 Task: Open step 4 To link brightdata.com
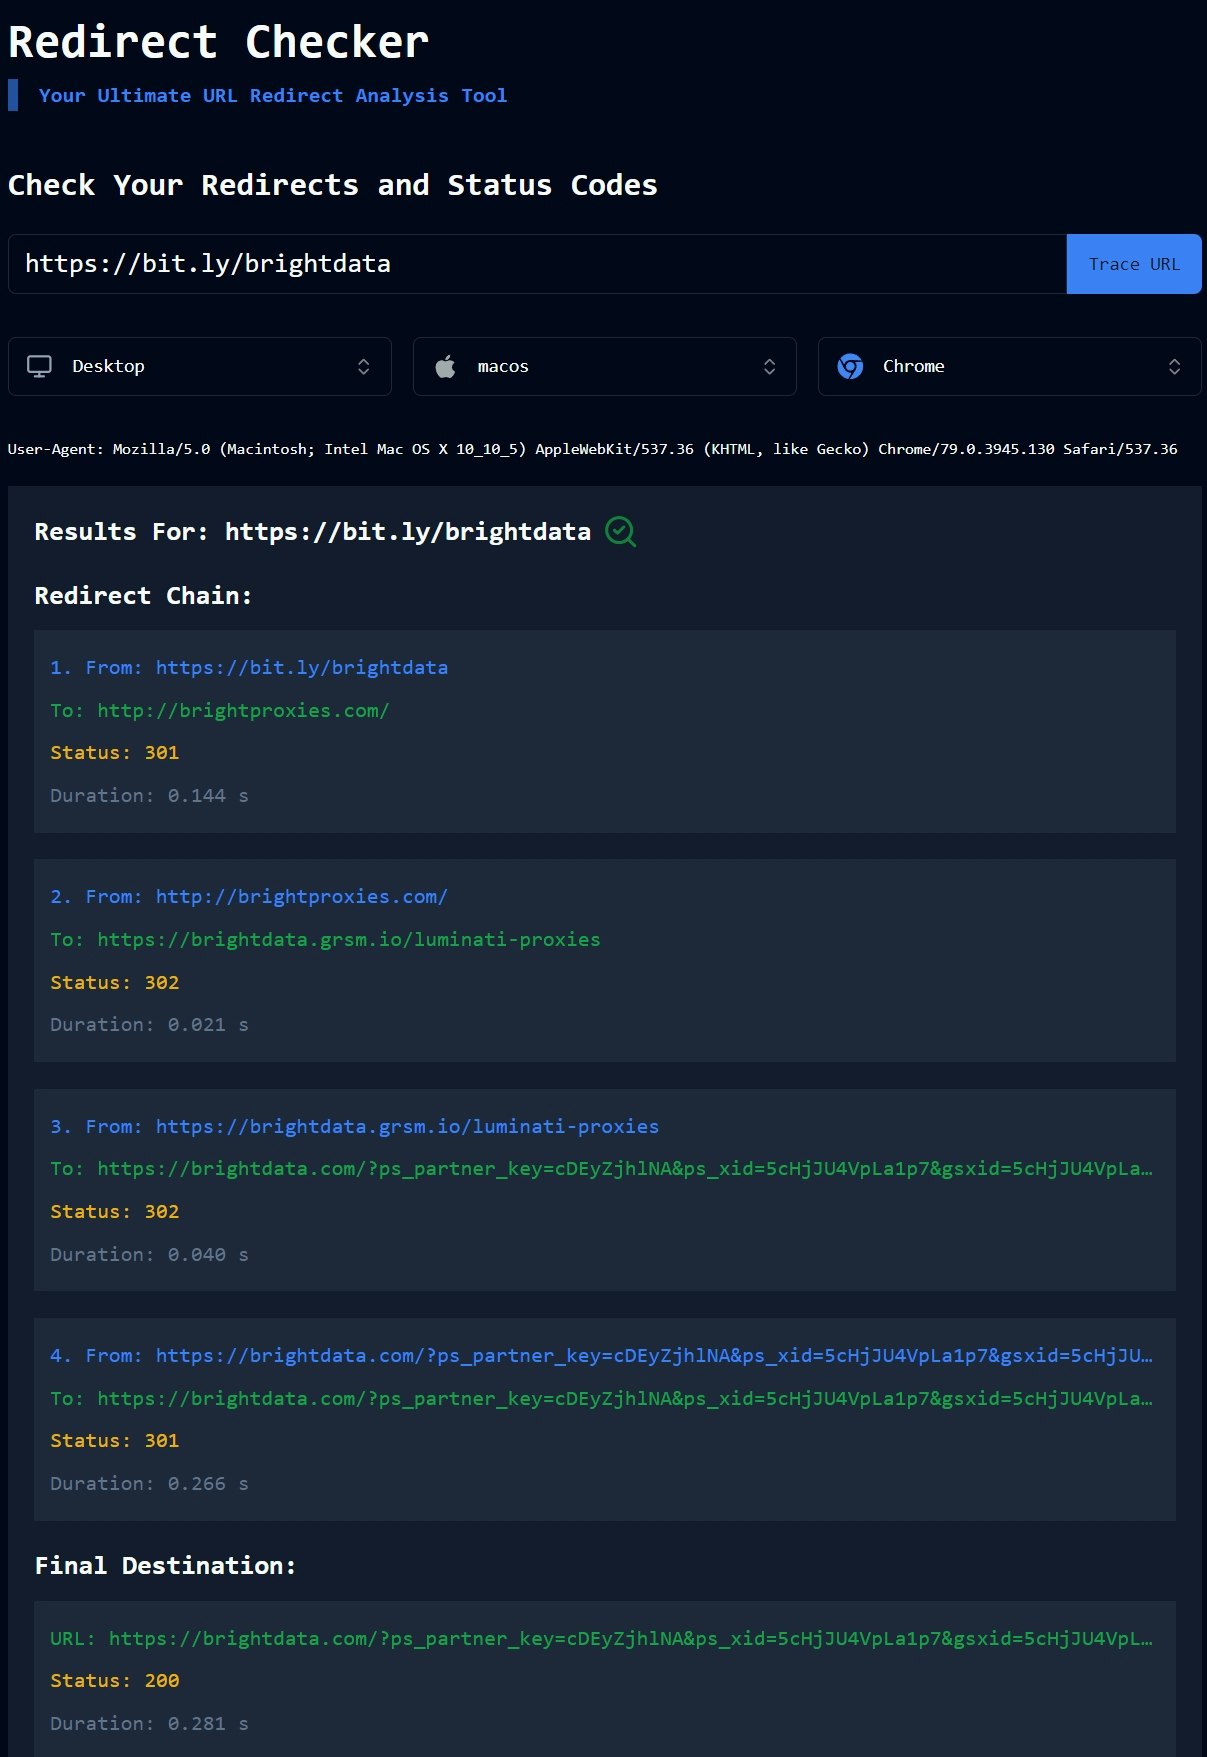[x=625, y=1398]
